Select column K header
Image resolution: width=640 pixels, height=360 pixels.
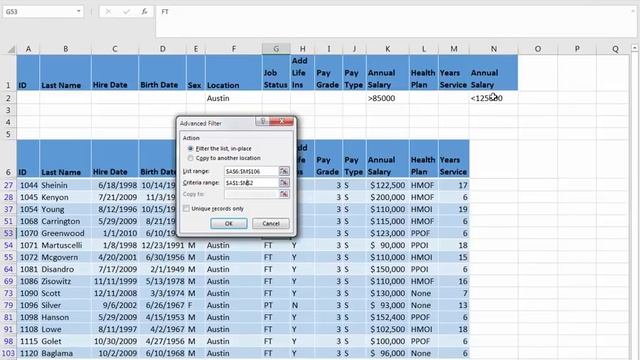tap(387, 49)
